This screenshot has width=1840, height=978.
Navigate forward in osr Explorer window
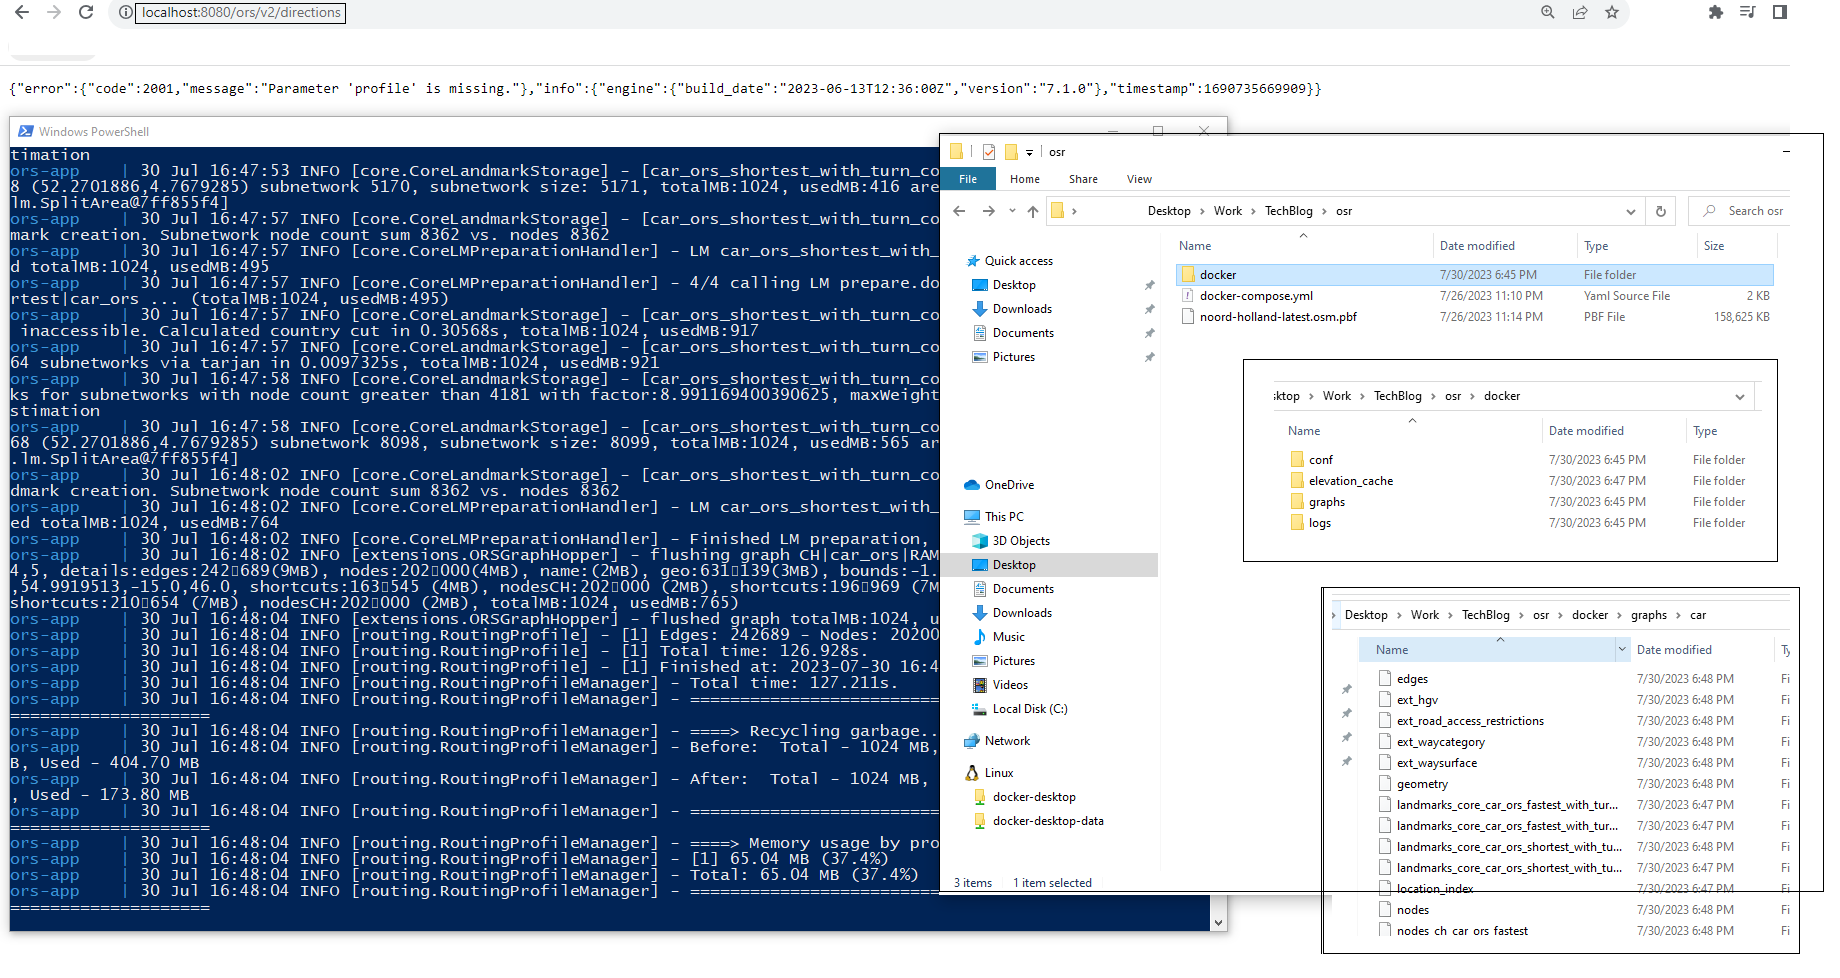tap(989, 211)
